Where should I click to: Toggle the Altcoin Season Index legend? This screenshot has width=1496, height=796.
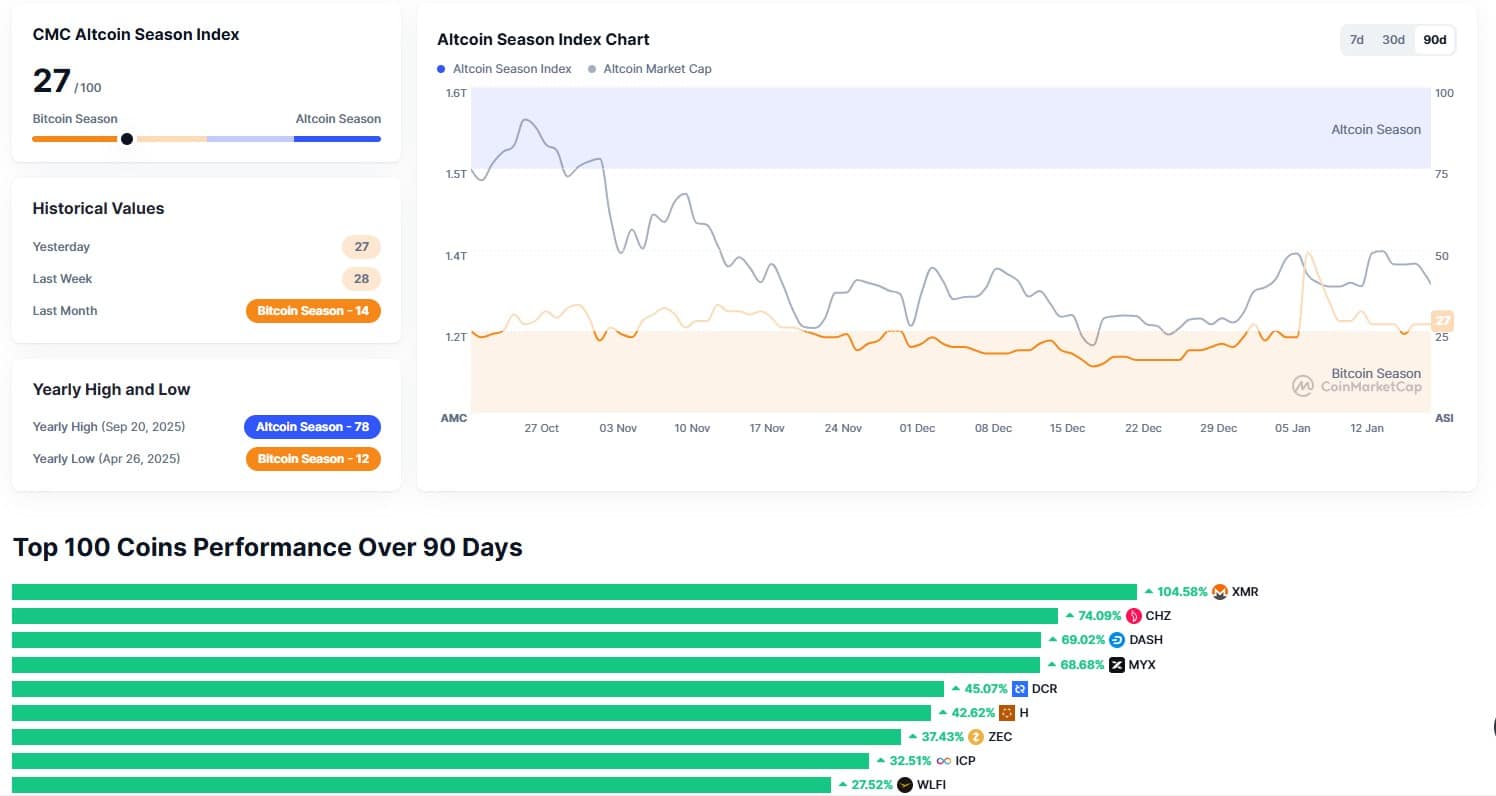coord(512,68)
